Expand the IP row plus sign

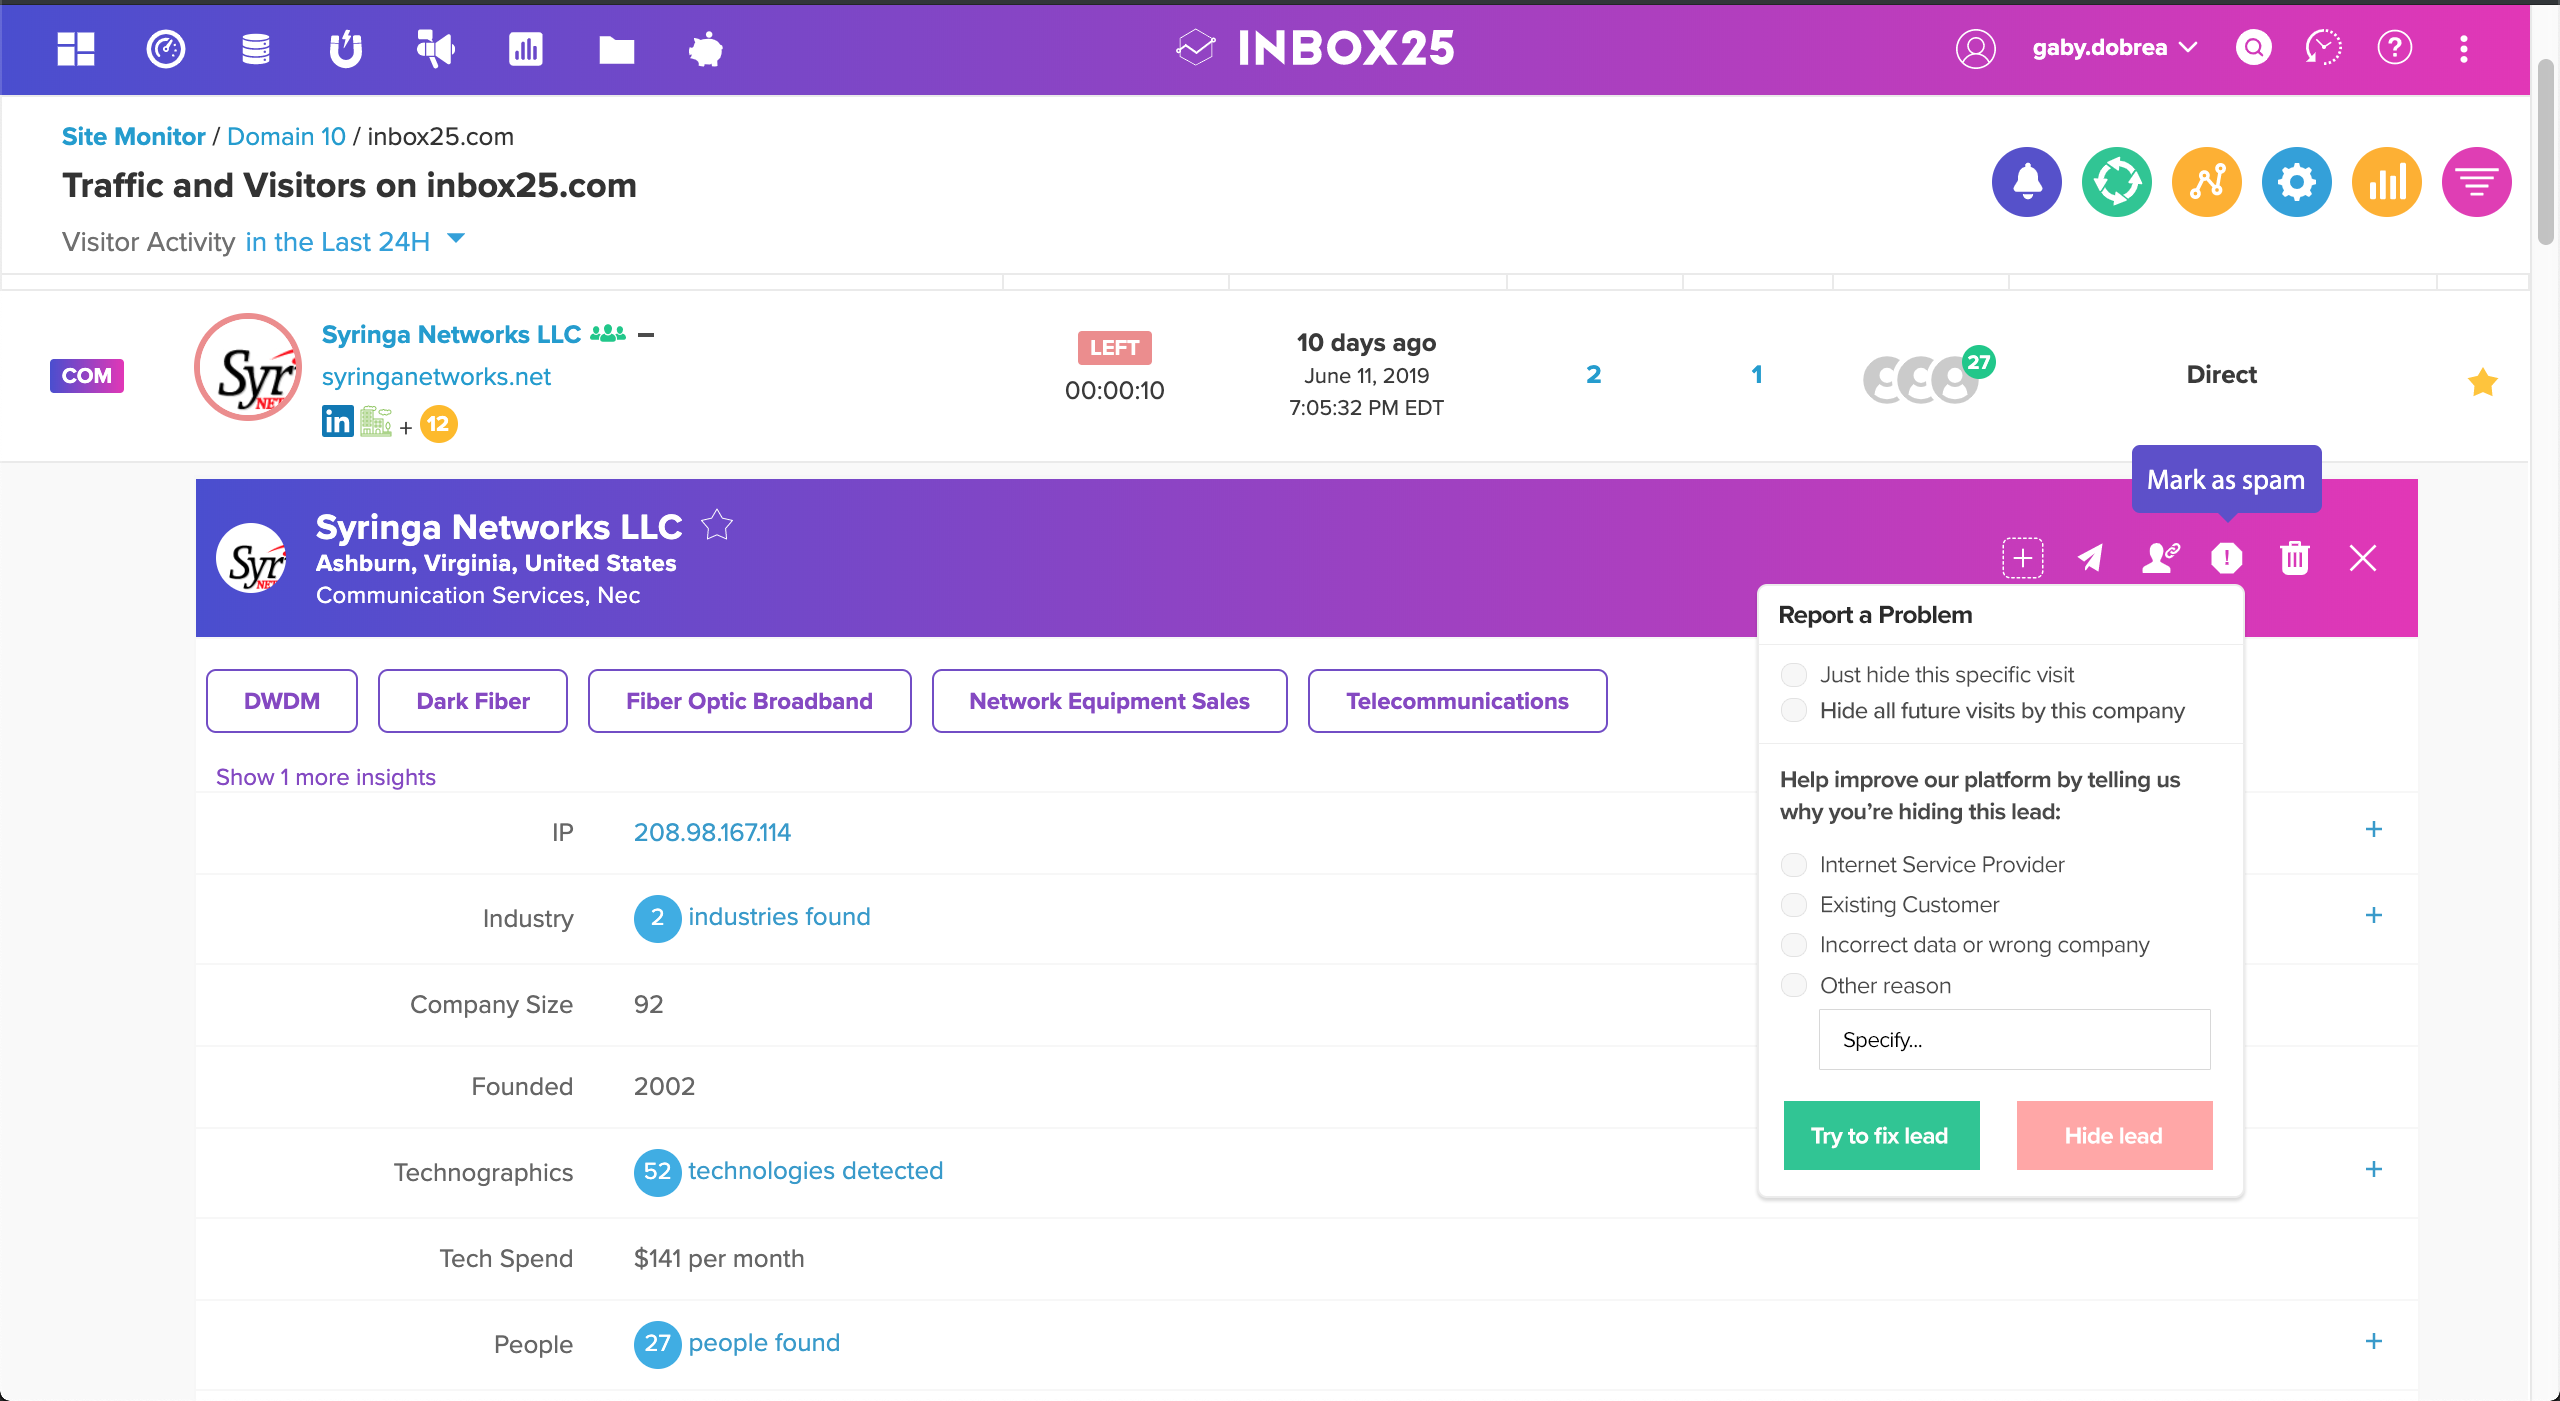[x=2374, y=829]
